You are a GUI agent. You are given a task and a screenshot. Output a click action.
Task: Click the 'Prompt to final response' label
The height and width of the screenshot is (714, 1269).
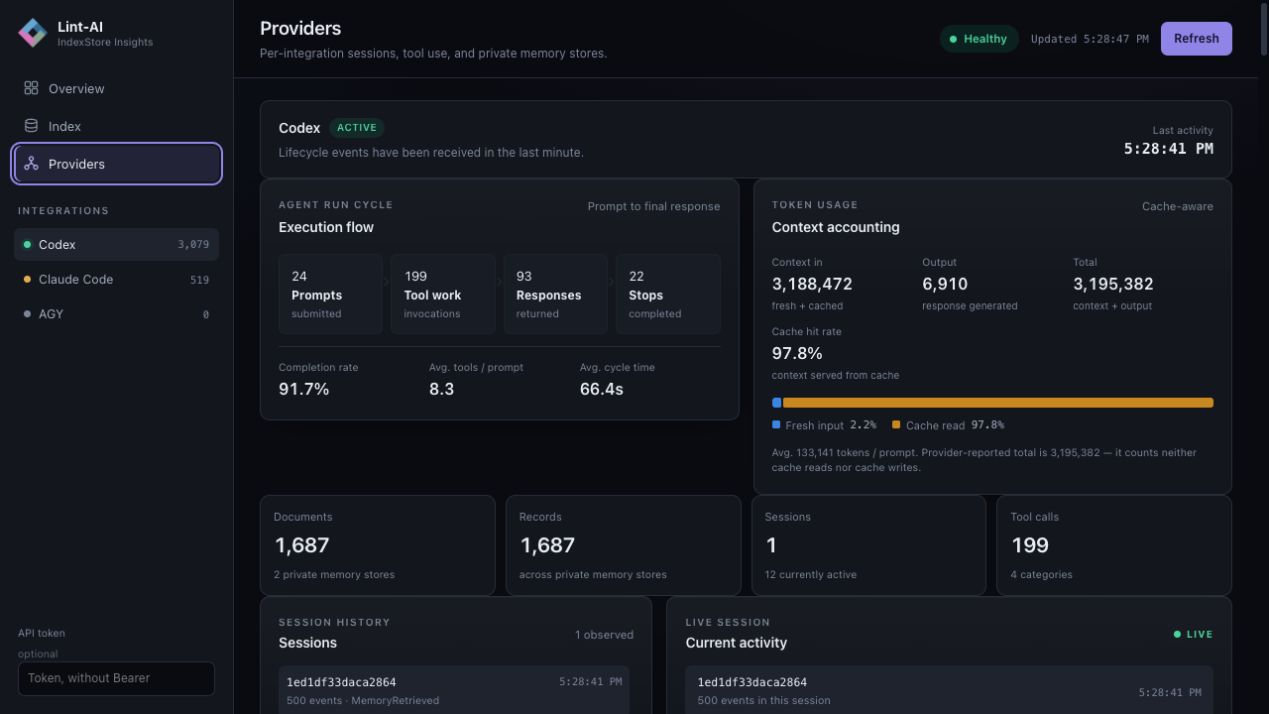coord(654,206)
